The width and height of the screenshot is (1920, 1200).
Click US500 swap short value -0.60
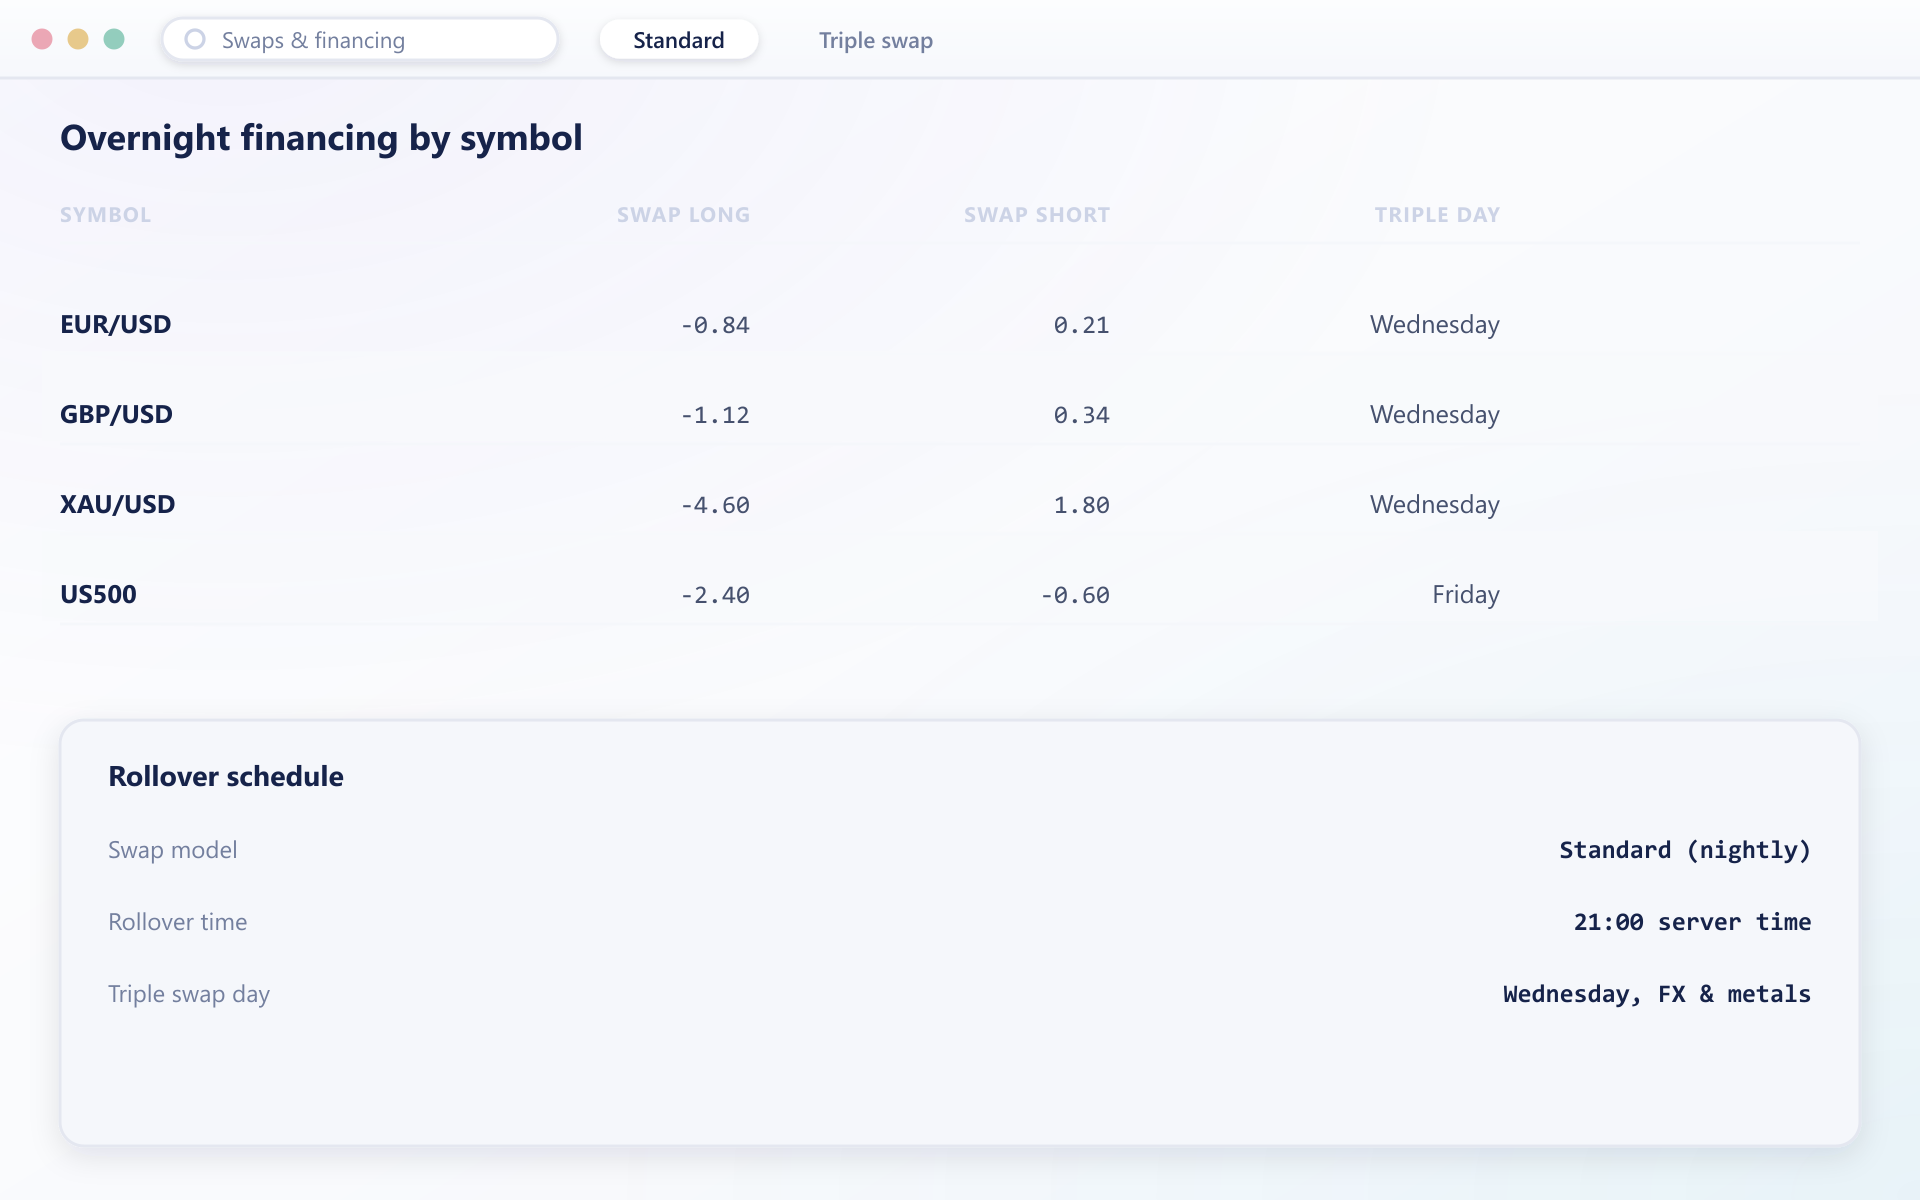tap(1075, 595)
